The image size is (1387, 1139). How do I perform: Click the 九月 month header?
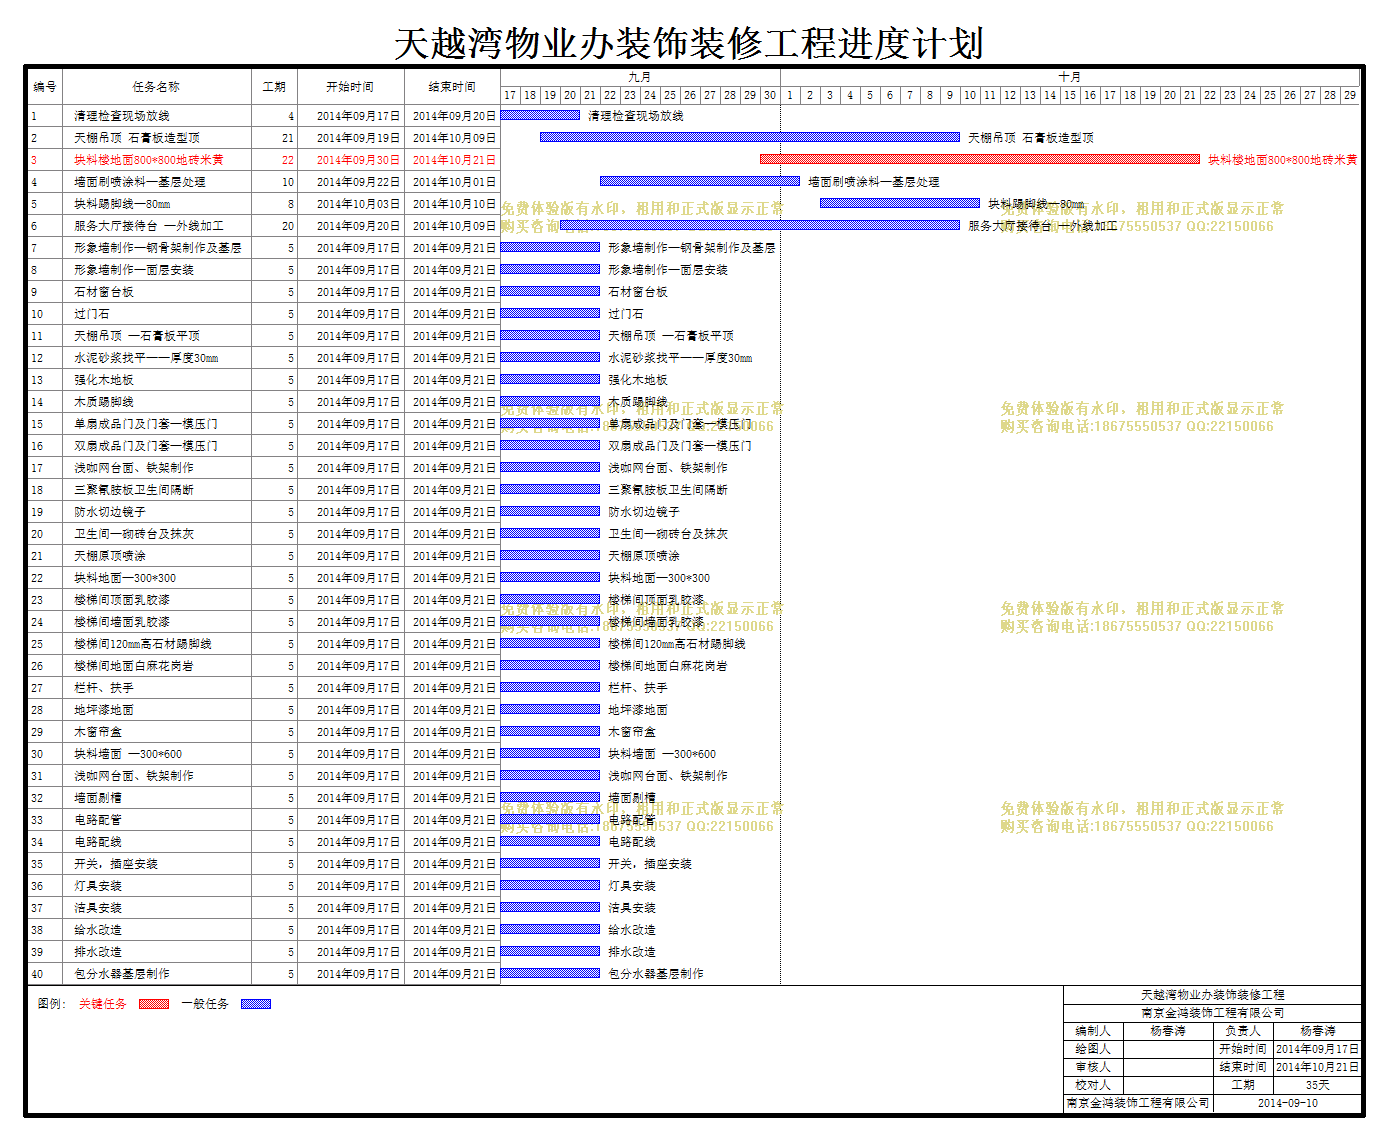[640, 77]
